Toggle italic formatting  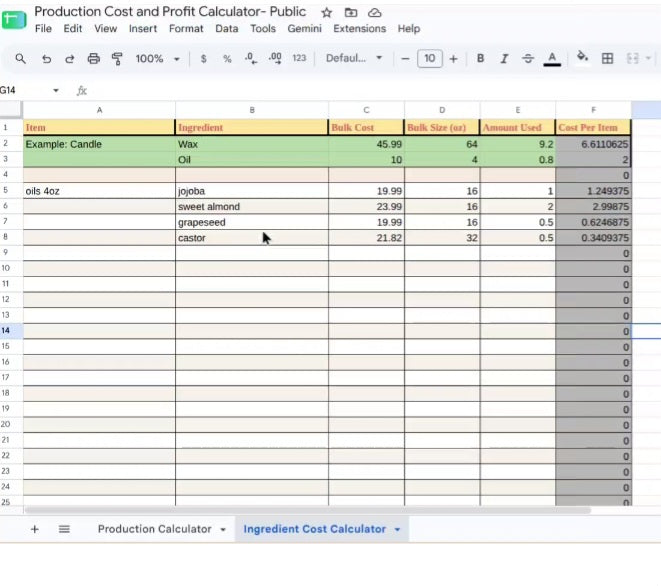(x=504, y=59)
